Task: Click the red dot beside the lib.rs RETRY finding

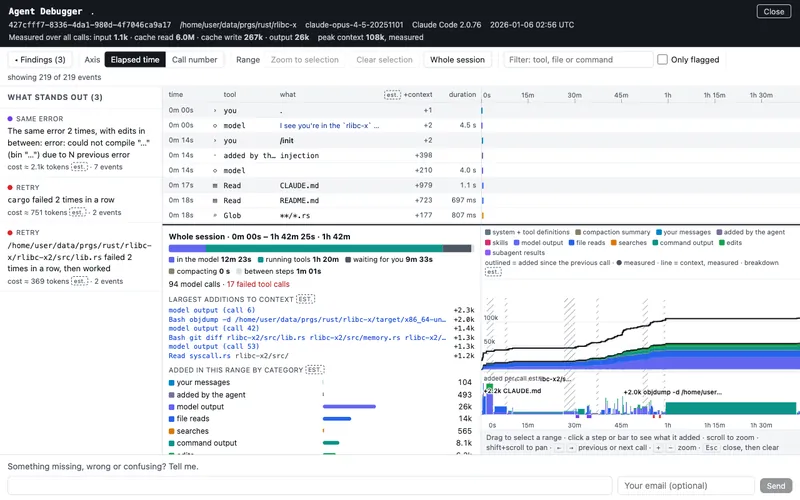Action: click(10, 233)
